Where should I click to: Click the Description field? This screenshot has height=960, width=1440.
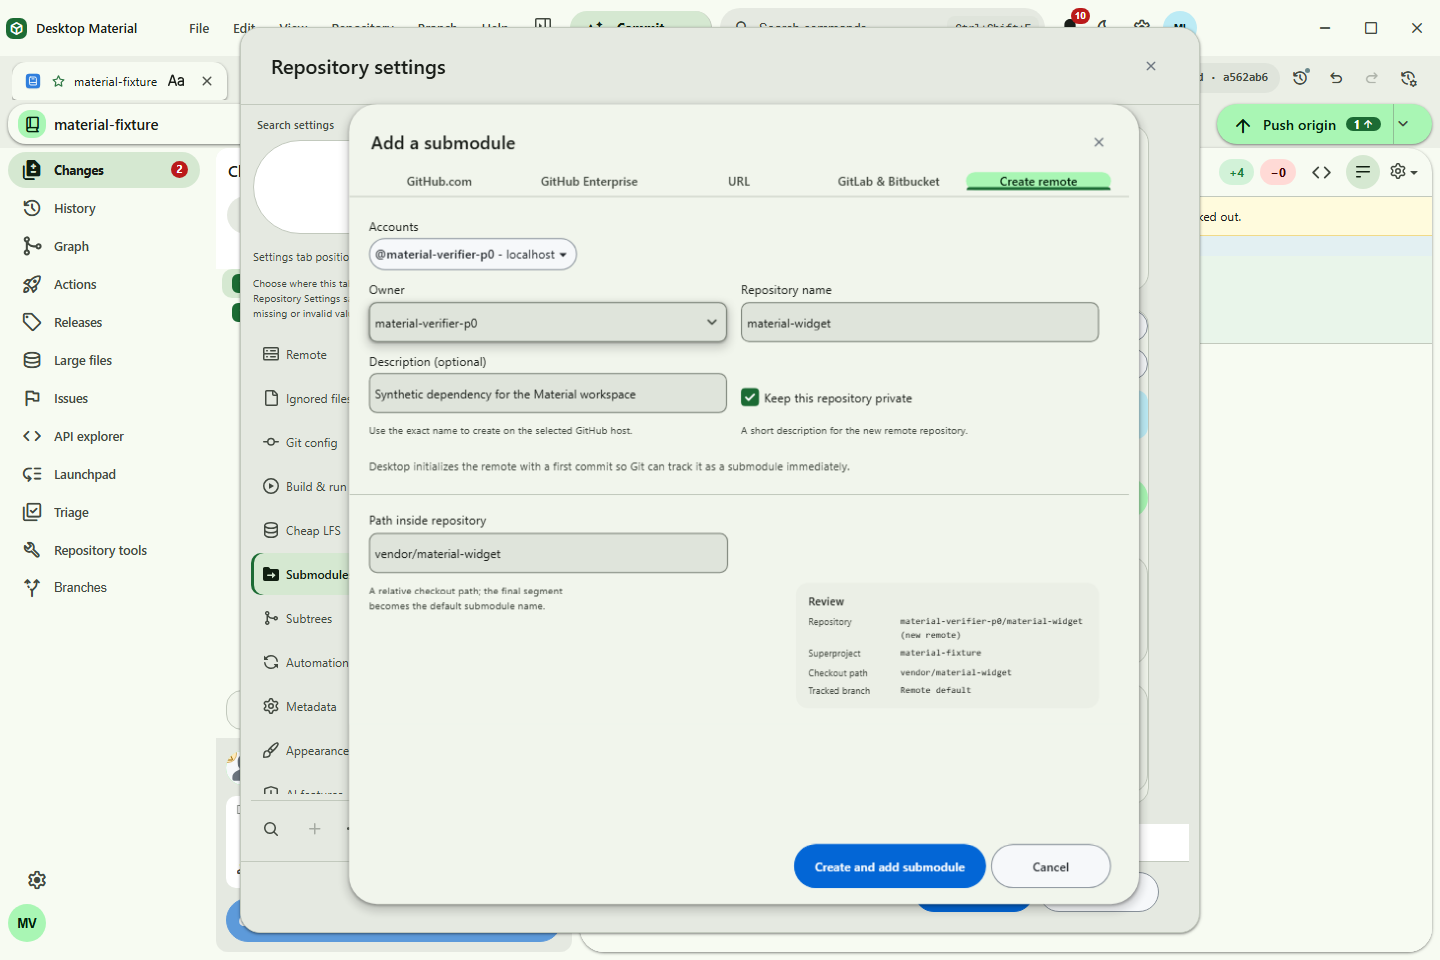pos(548,393)
